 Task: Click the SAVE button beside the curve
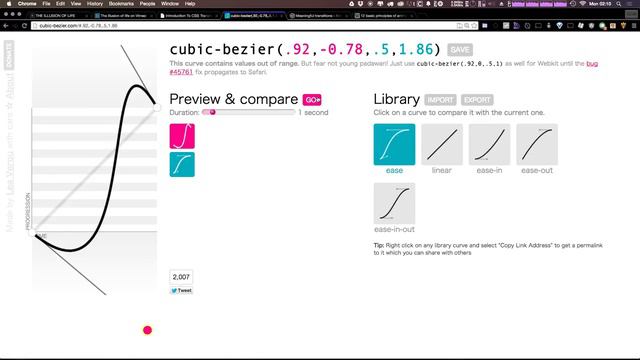[460, 50]
